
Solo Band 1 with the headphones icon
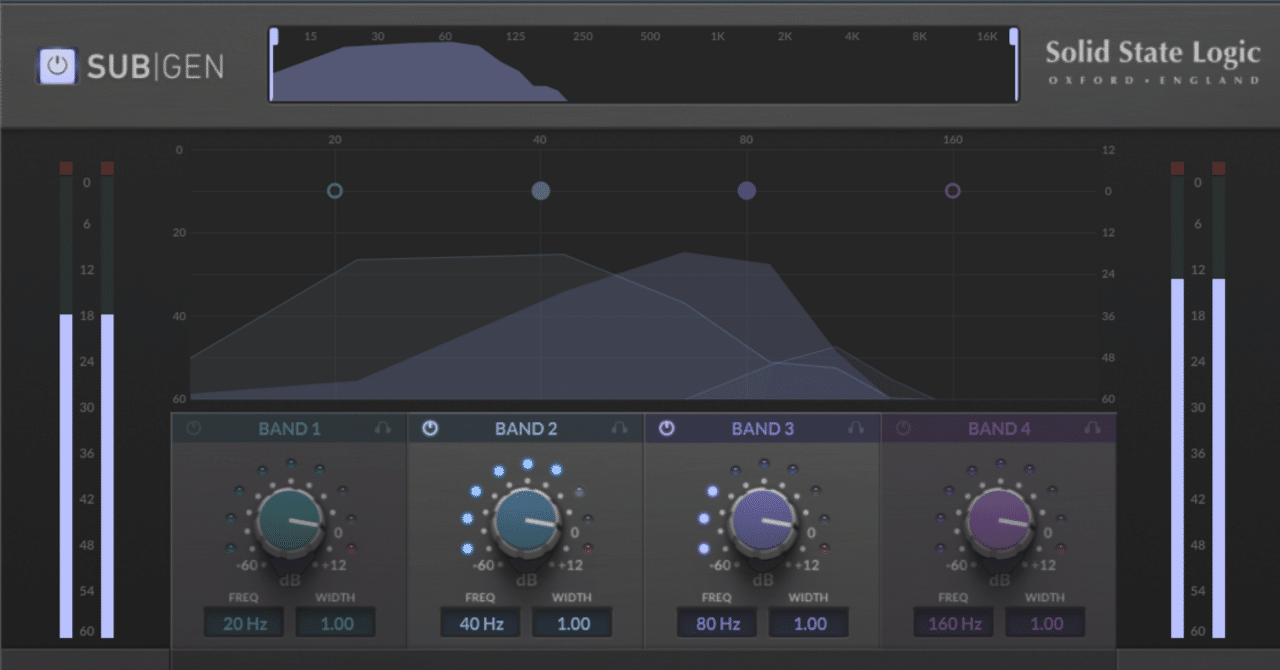[383, 428]
